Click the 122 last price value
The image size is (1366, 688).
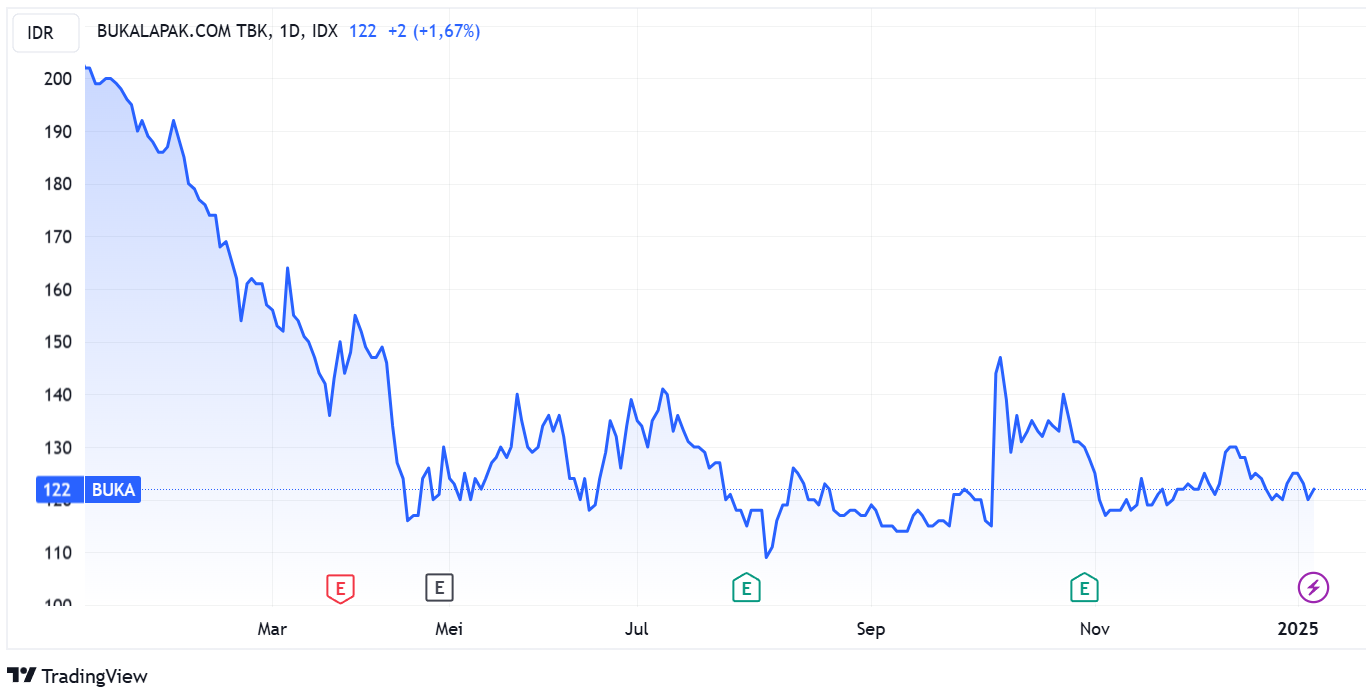363,31
